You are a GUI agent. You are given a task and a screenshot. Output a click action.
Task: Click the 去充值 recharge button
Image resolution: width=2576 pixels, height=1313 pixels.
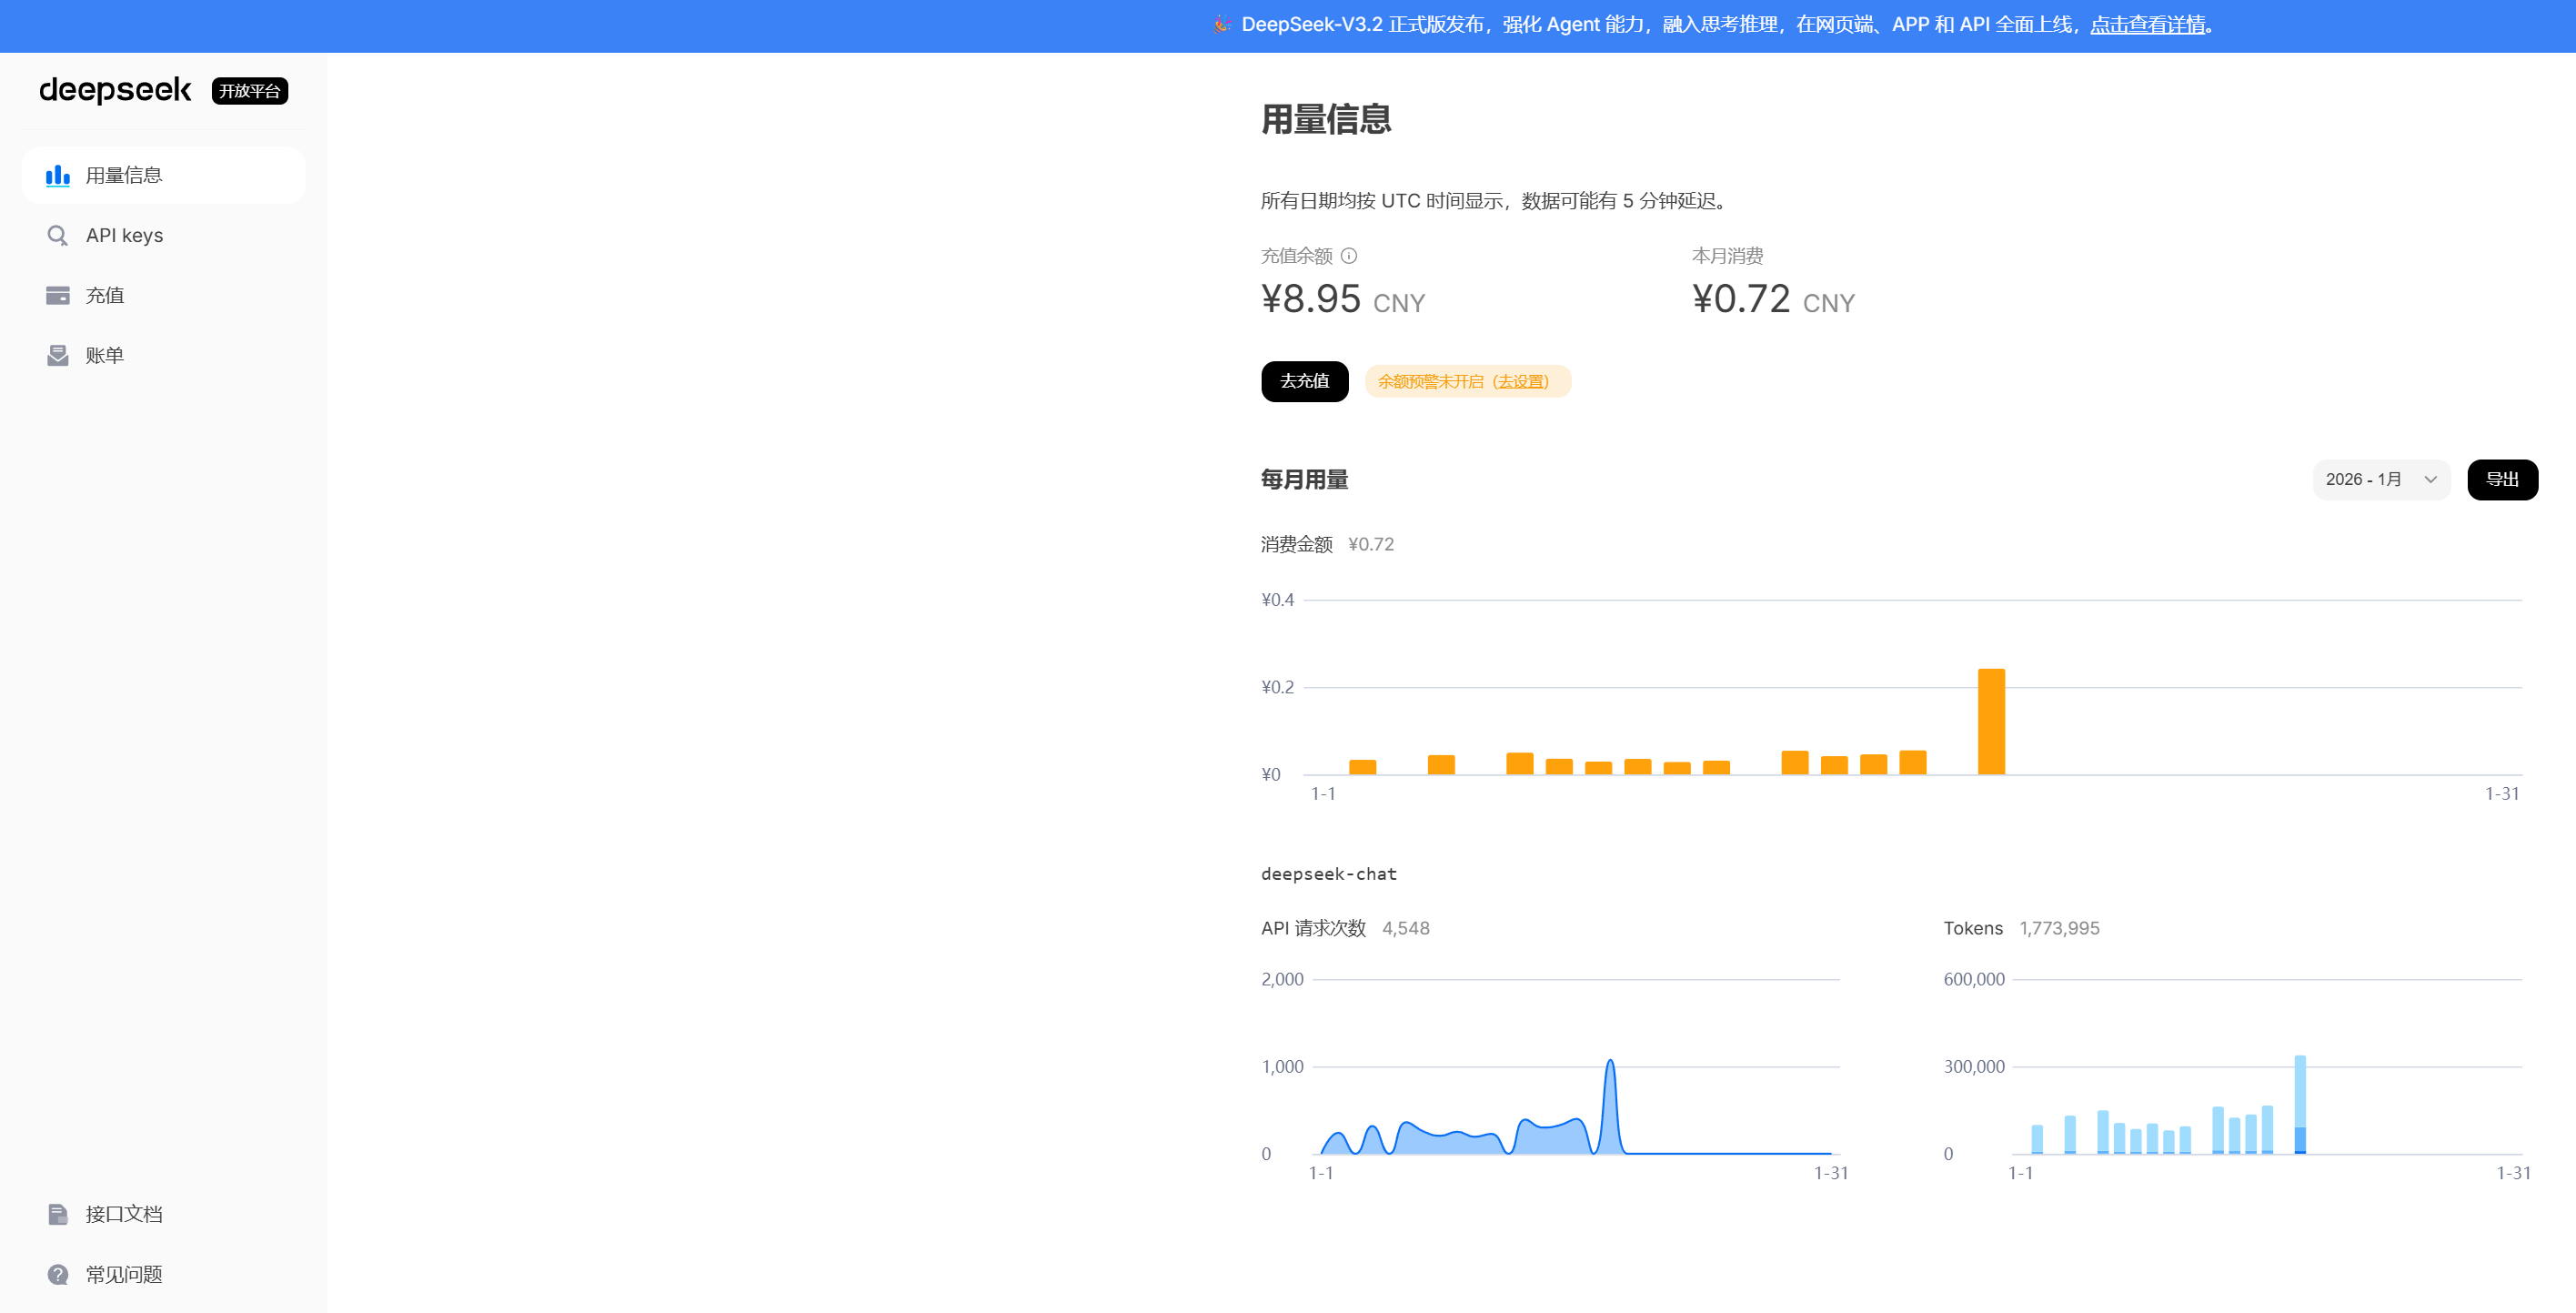pyautogui.click(x=1304, y=381)
